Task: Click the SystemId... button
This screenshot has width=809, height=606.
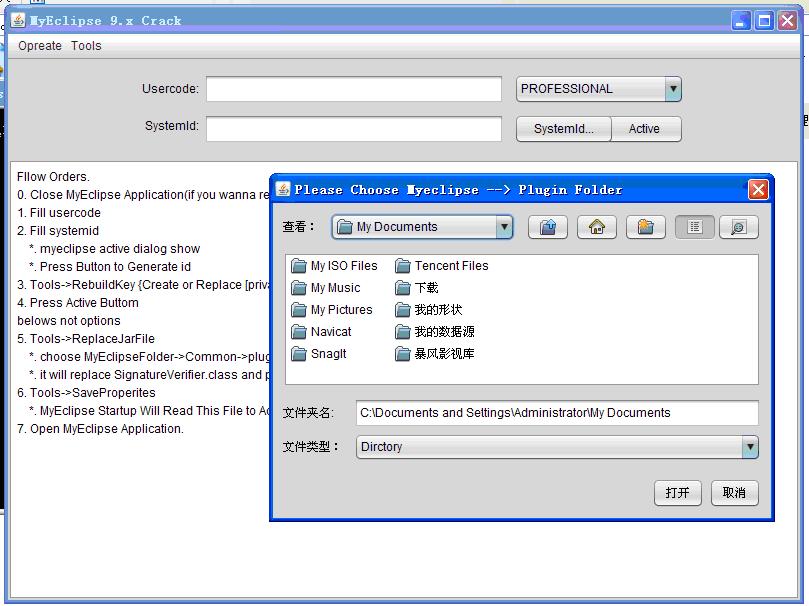Action: point(563,129)
